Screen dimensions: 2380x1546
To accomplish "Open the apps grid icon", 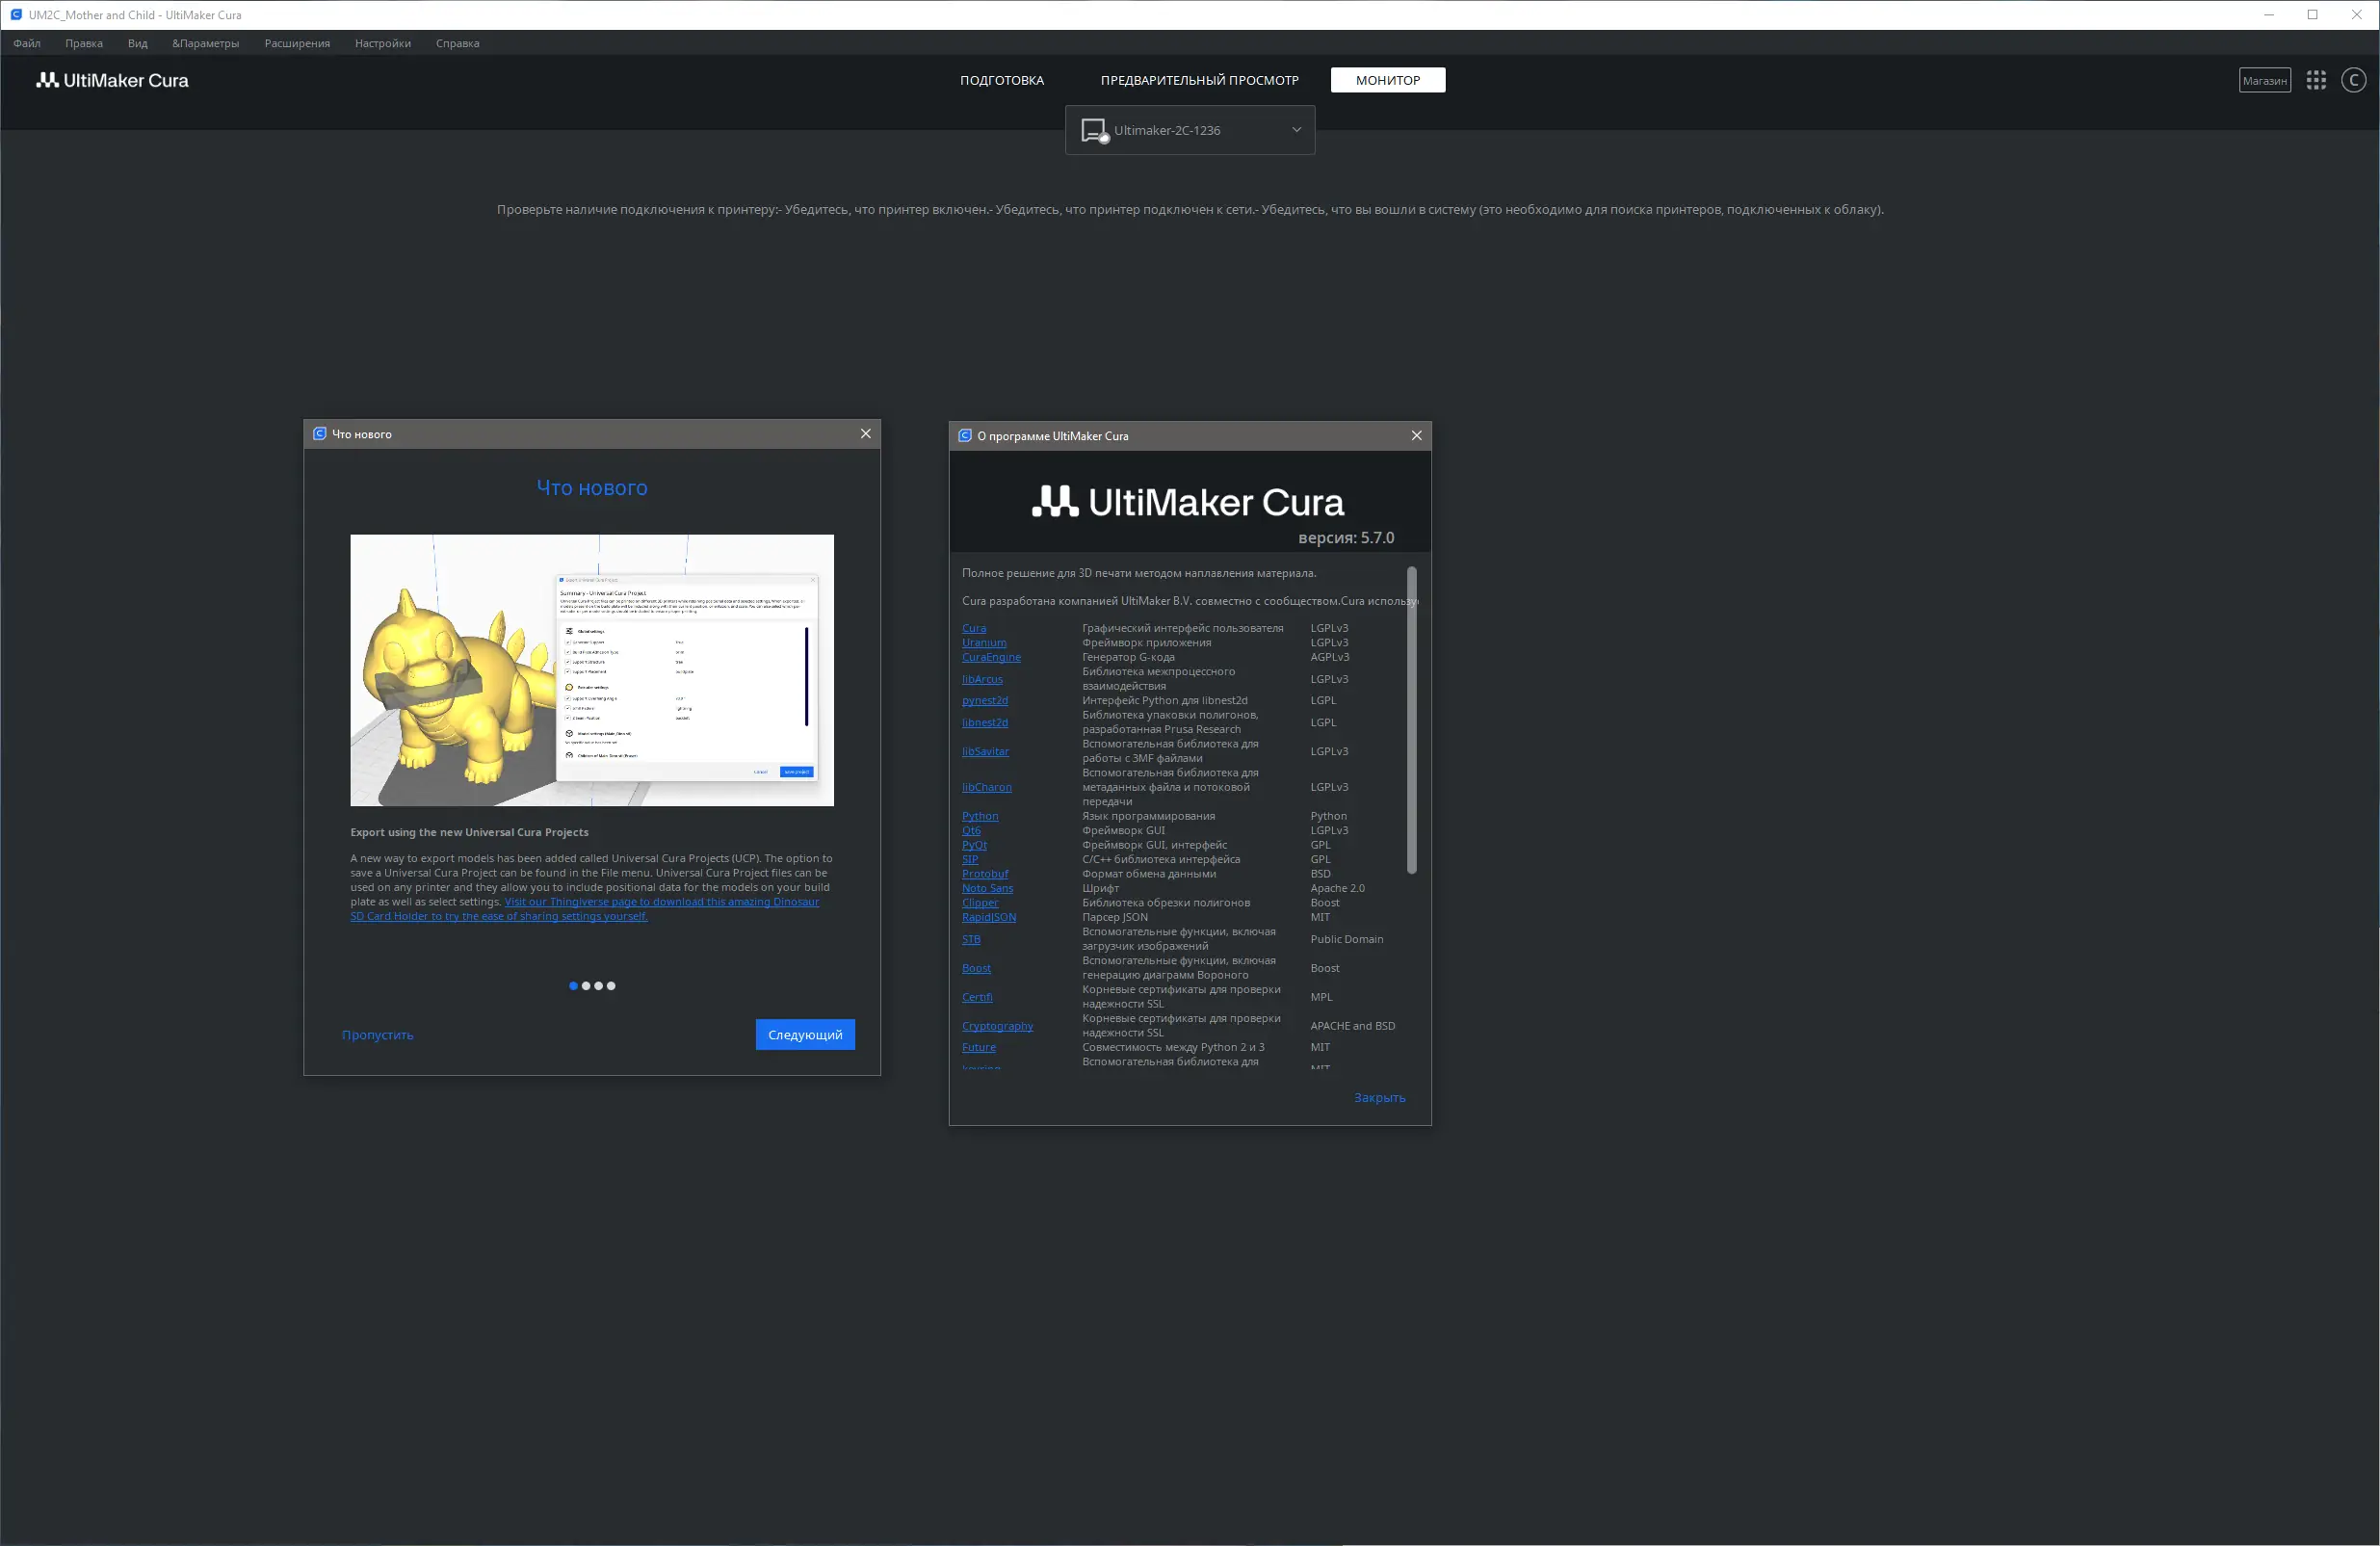I will [2316, 81].
